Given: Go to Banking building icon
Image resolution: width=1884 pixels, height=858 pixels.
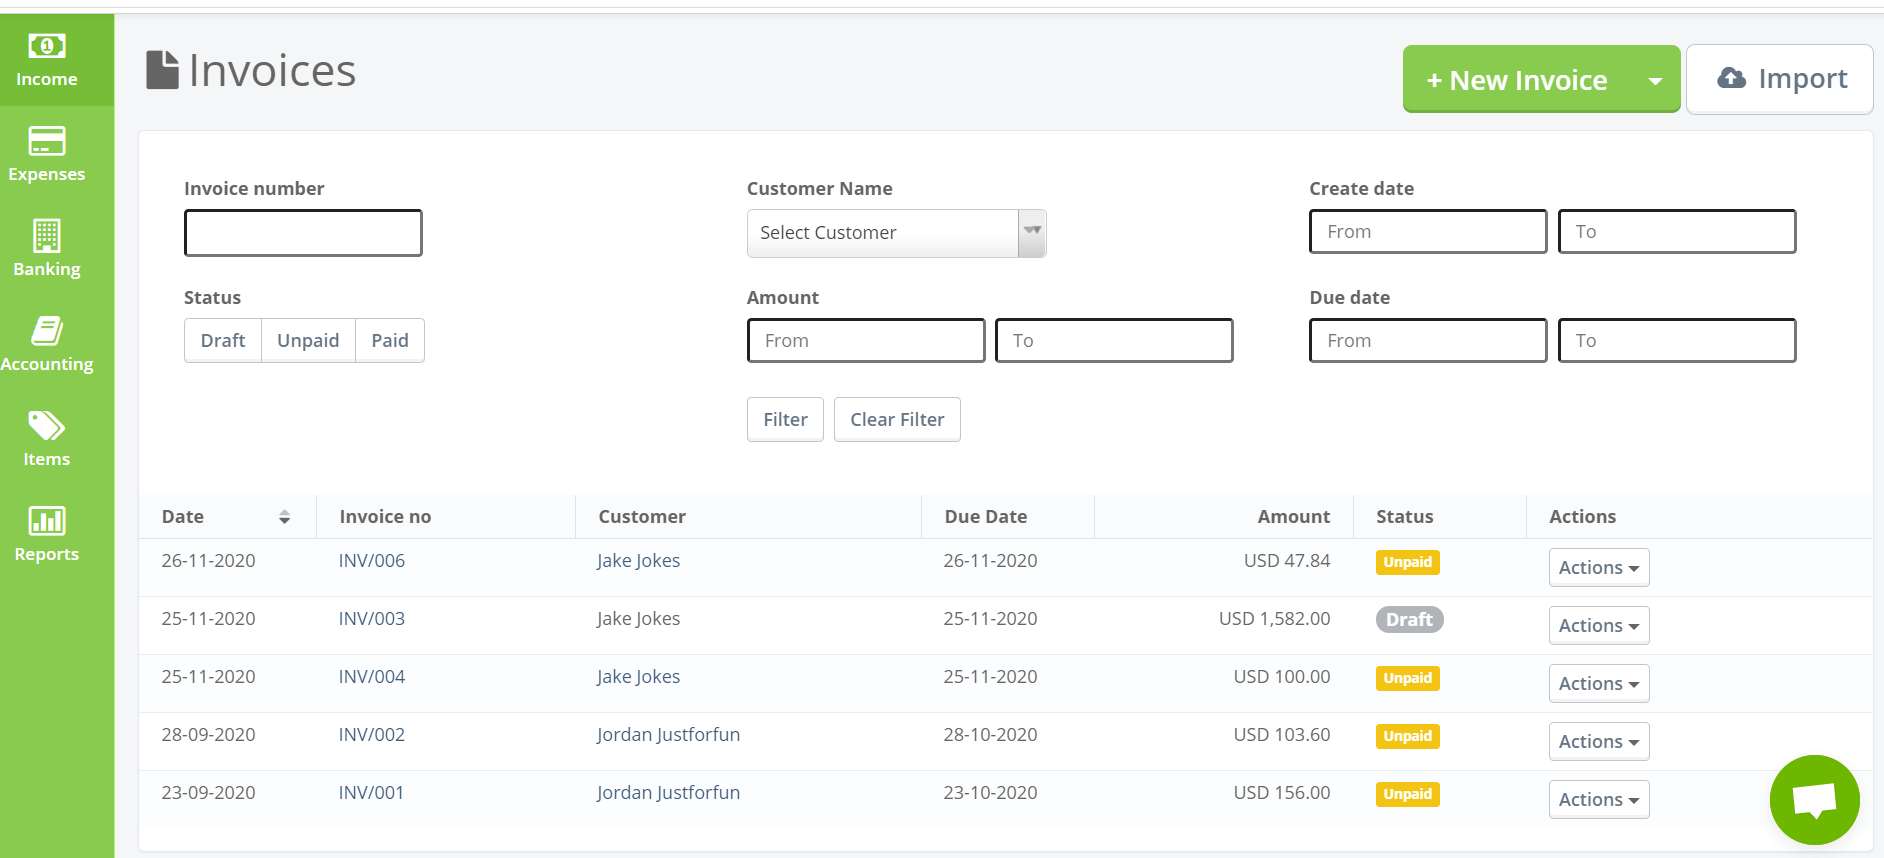Looking at the screenshot, I should click(47, 236).
